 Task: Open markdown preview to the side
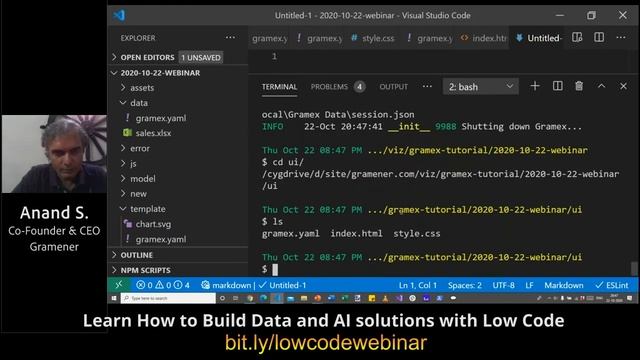click(577, 38)
